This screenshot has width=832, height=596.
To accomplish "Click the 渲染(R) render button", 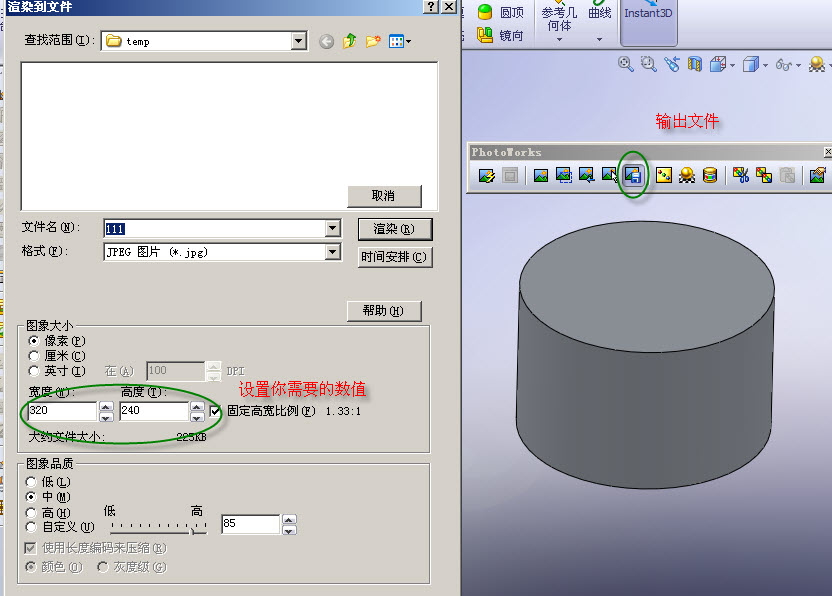I will pos(394,229).
